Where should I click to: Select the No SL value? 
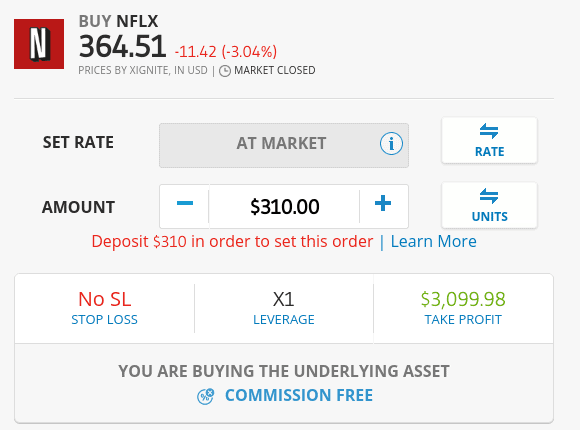[105, 299]
